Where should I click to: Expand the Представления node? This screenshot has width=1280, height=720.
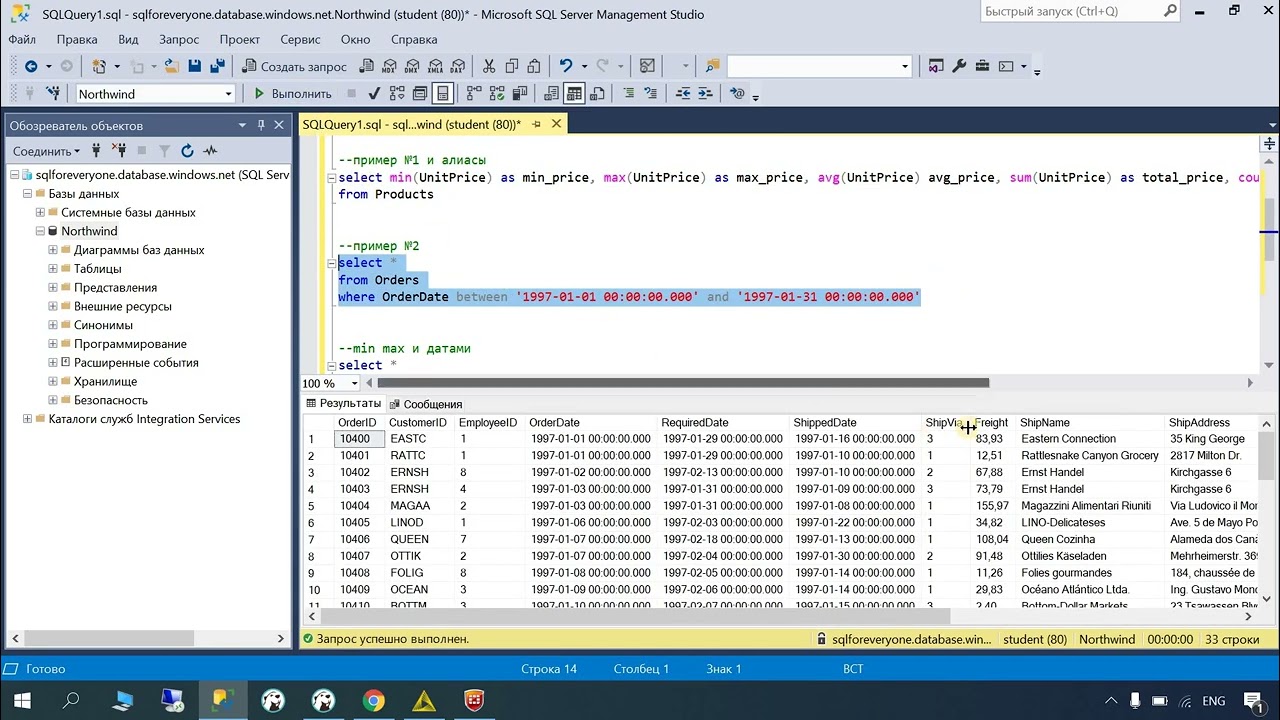[x=53, y=287]
